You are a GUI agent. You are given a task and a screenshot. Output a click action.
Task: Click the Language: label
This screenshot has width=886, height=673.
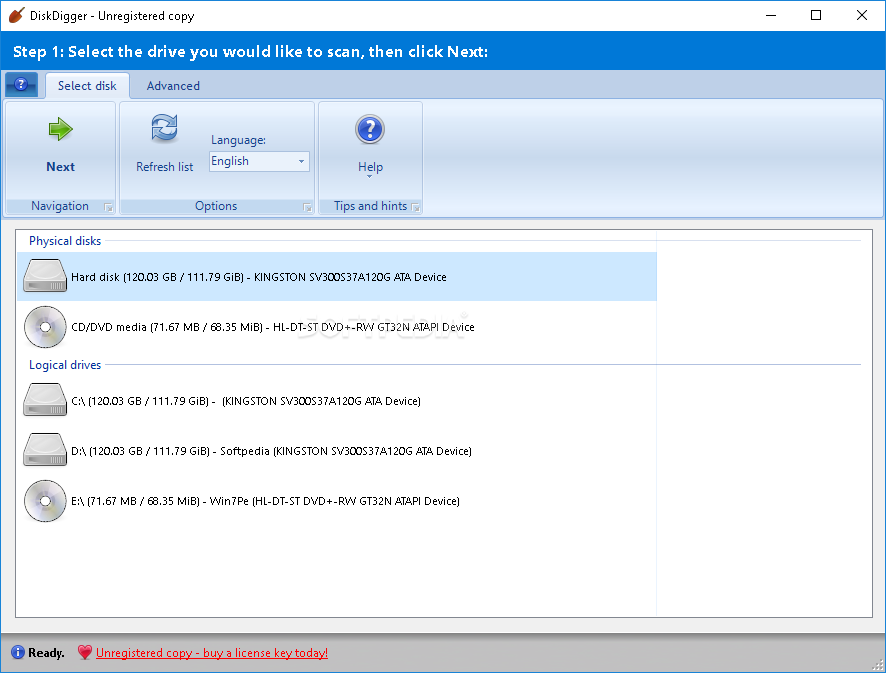click(x=238, y=140)
